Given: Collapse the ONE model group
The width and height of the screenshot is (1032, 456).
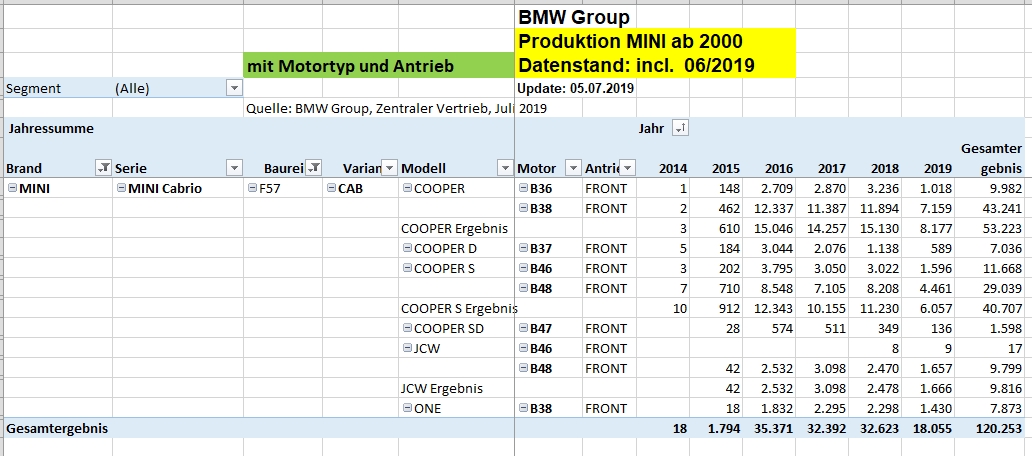Looking at the screenshot, I should (407, 408).
